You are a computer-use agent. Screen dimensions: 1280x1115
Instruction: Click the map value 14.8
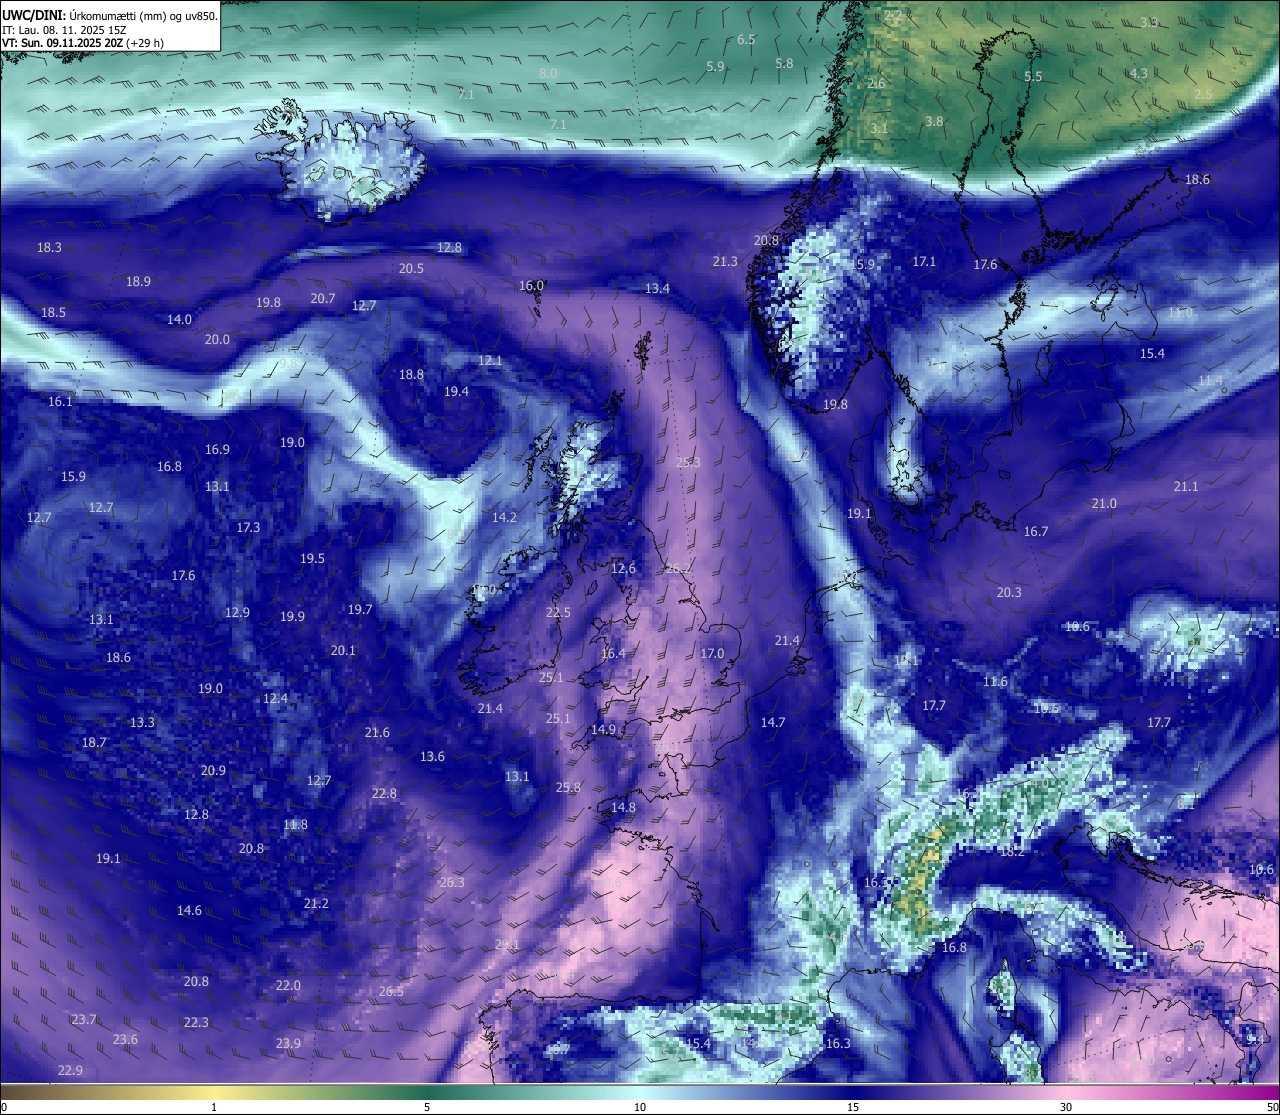coord(623,808)
